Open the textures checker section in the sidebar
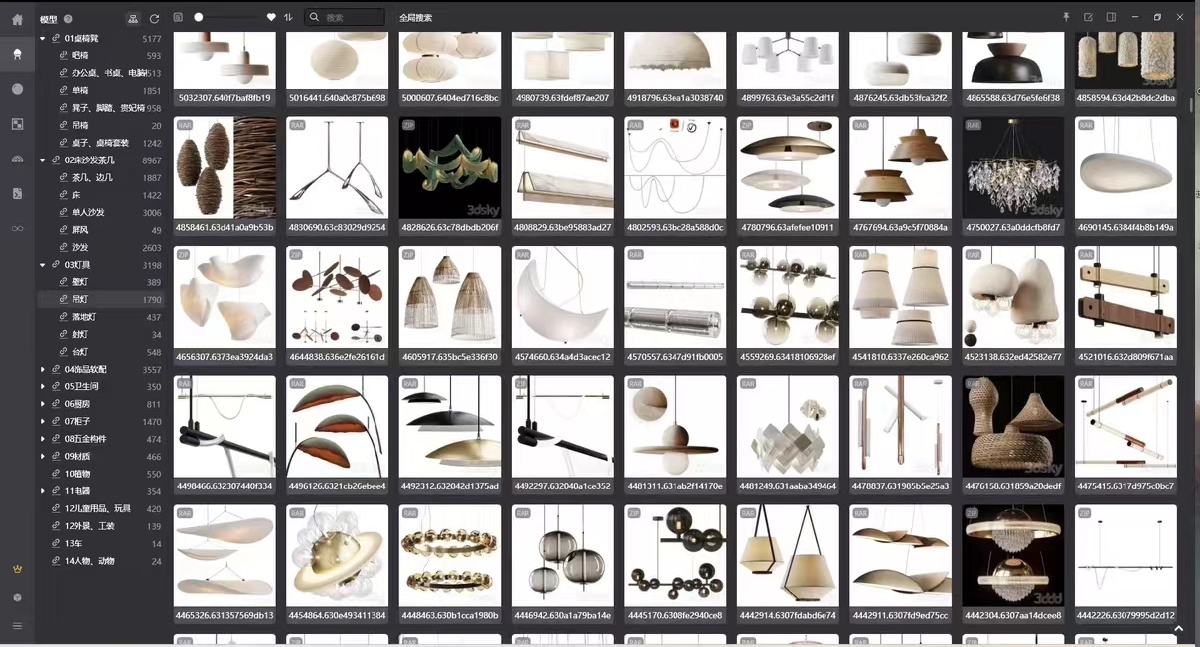Image resolution: width=1200 pixels, height=647 pixels. click(17, 124)
